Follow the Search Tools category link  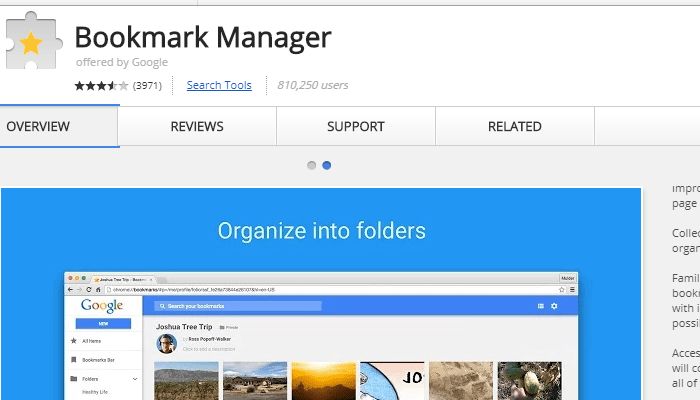pos(219,85)
